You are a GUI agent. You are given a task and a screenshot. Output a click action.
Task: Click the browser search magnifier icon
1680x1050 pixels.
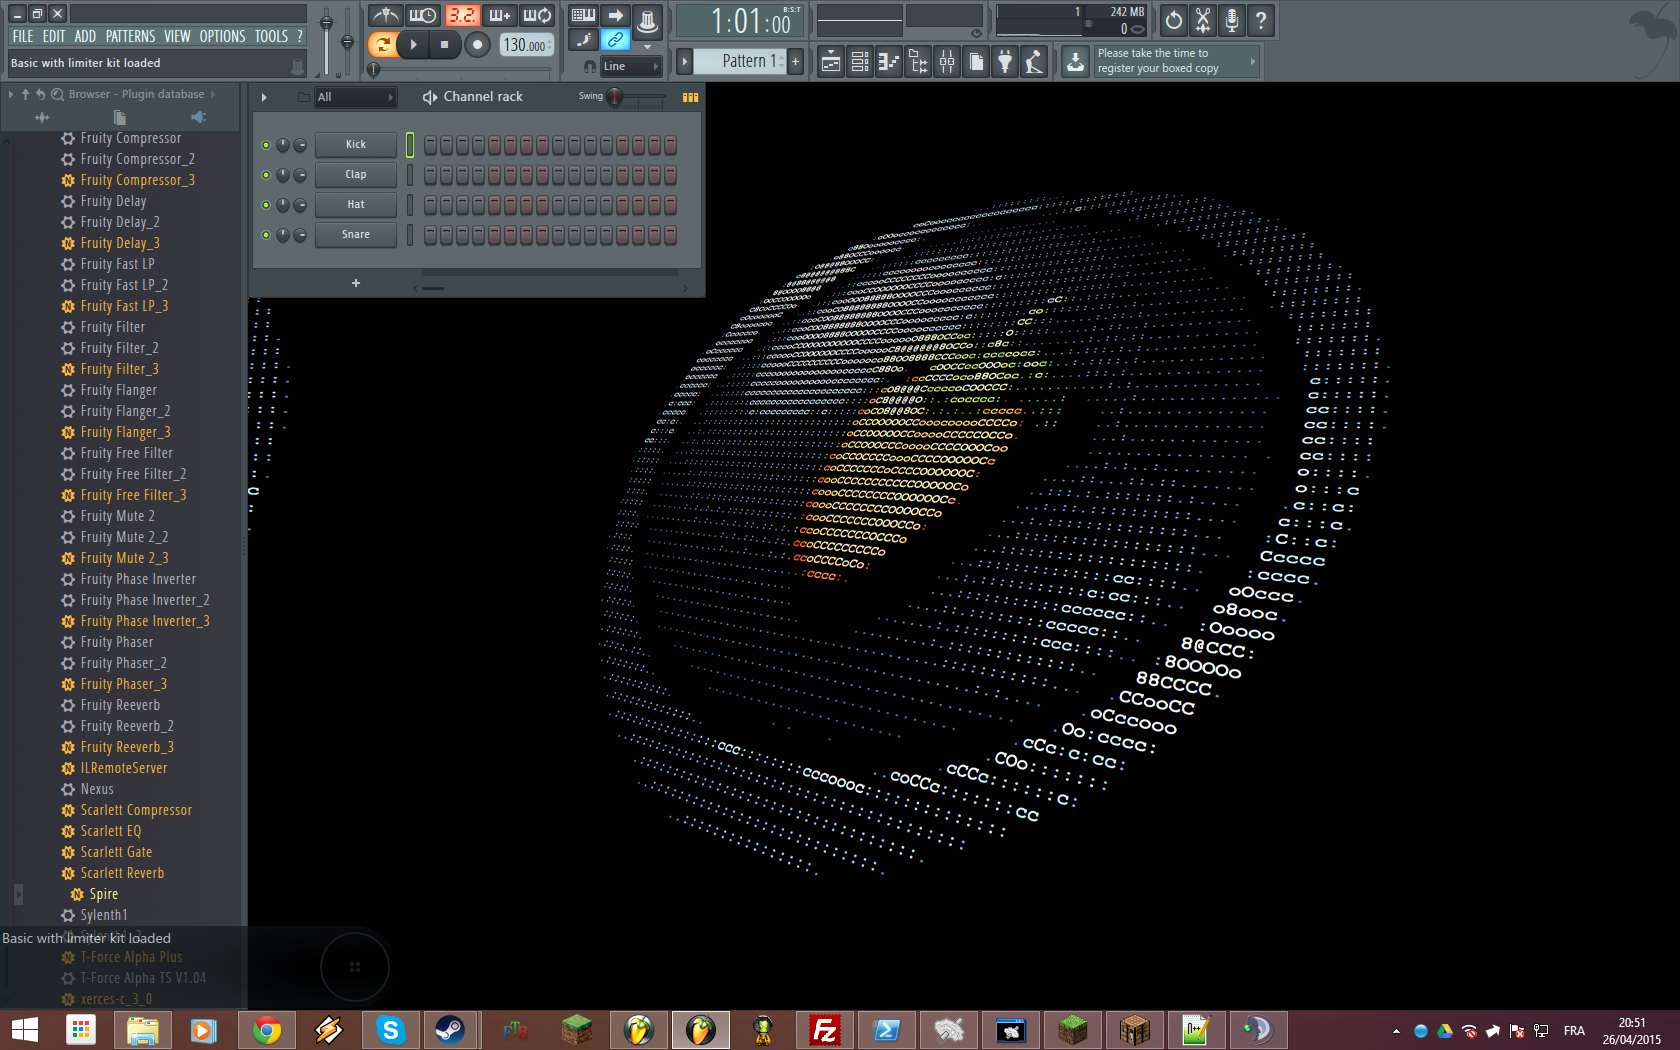(x=58, y=94)
